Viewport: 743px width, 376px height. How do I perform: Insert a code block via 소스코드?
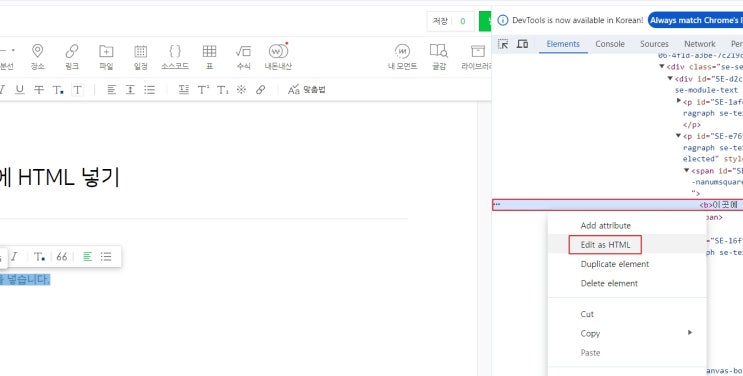(x=175, y=56)
